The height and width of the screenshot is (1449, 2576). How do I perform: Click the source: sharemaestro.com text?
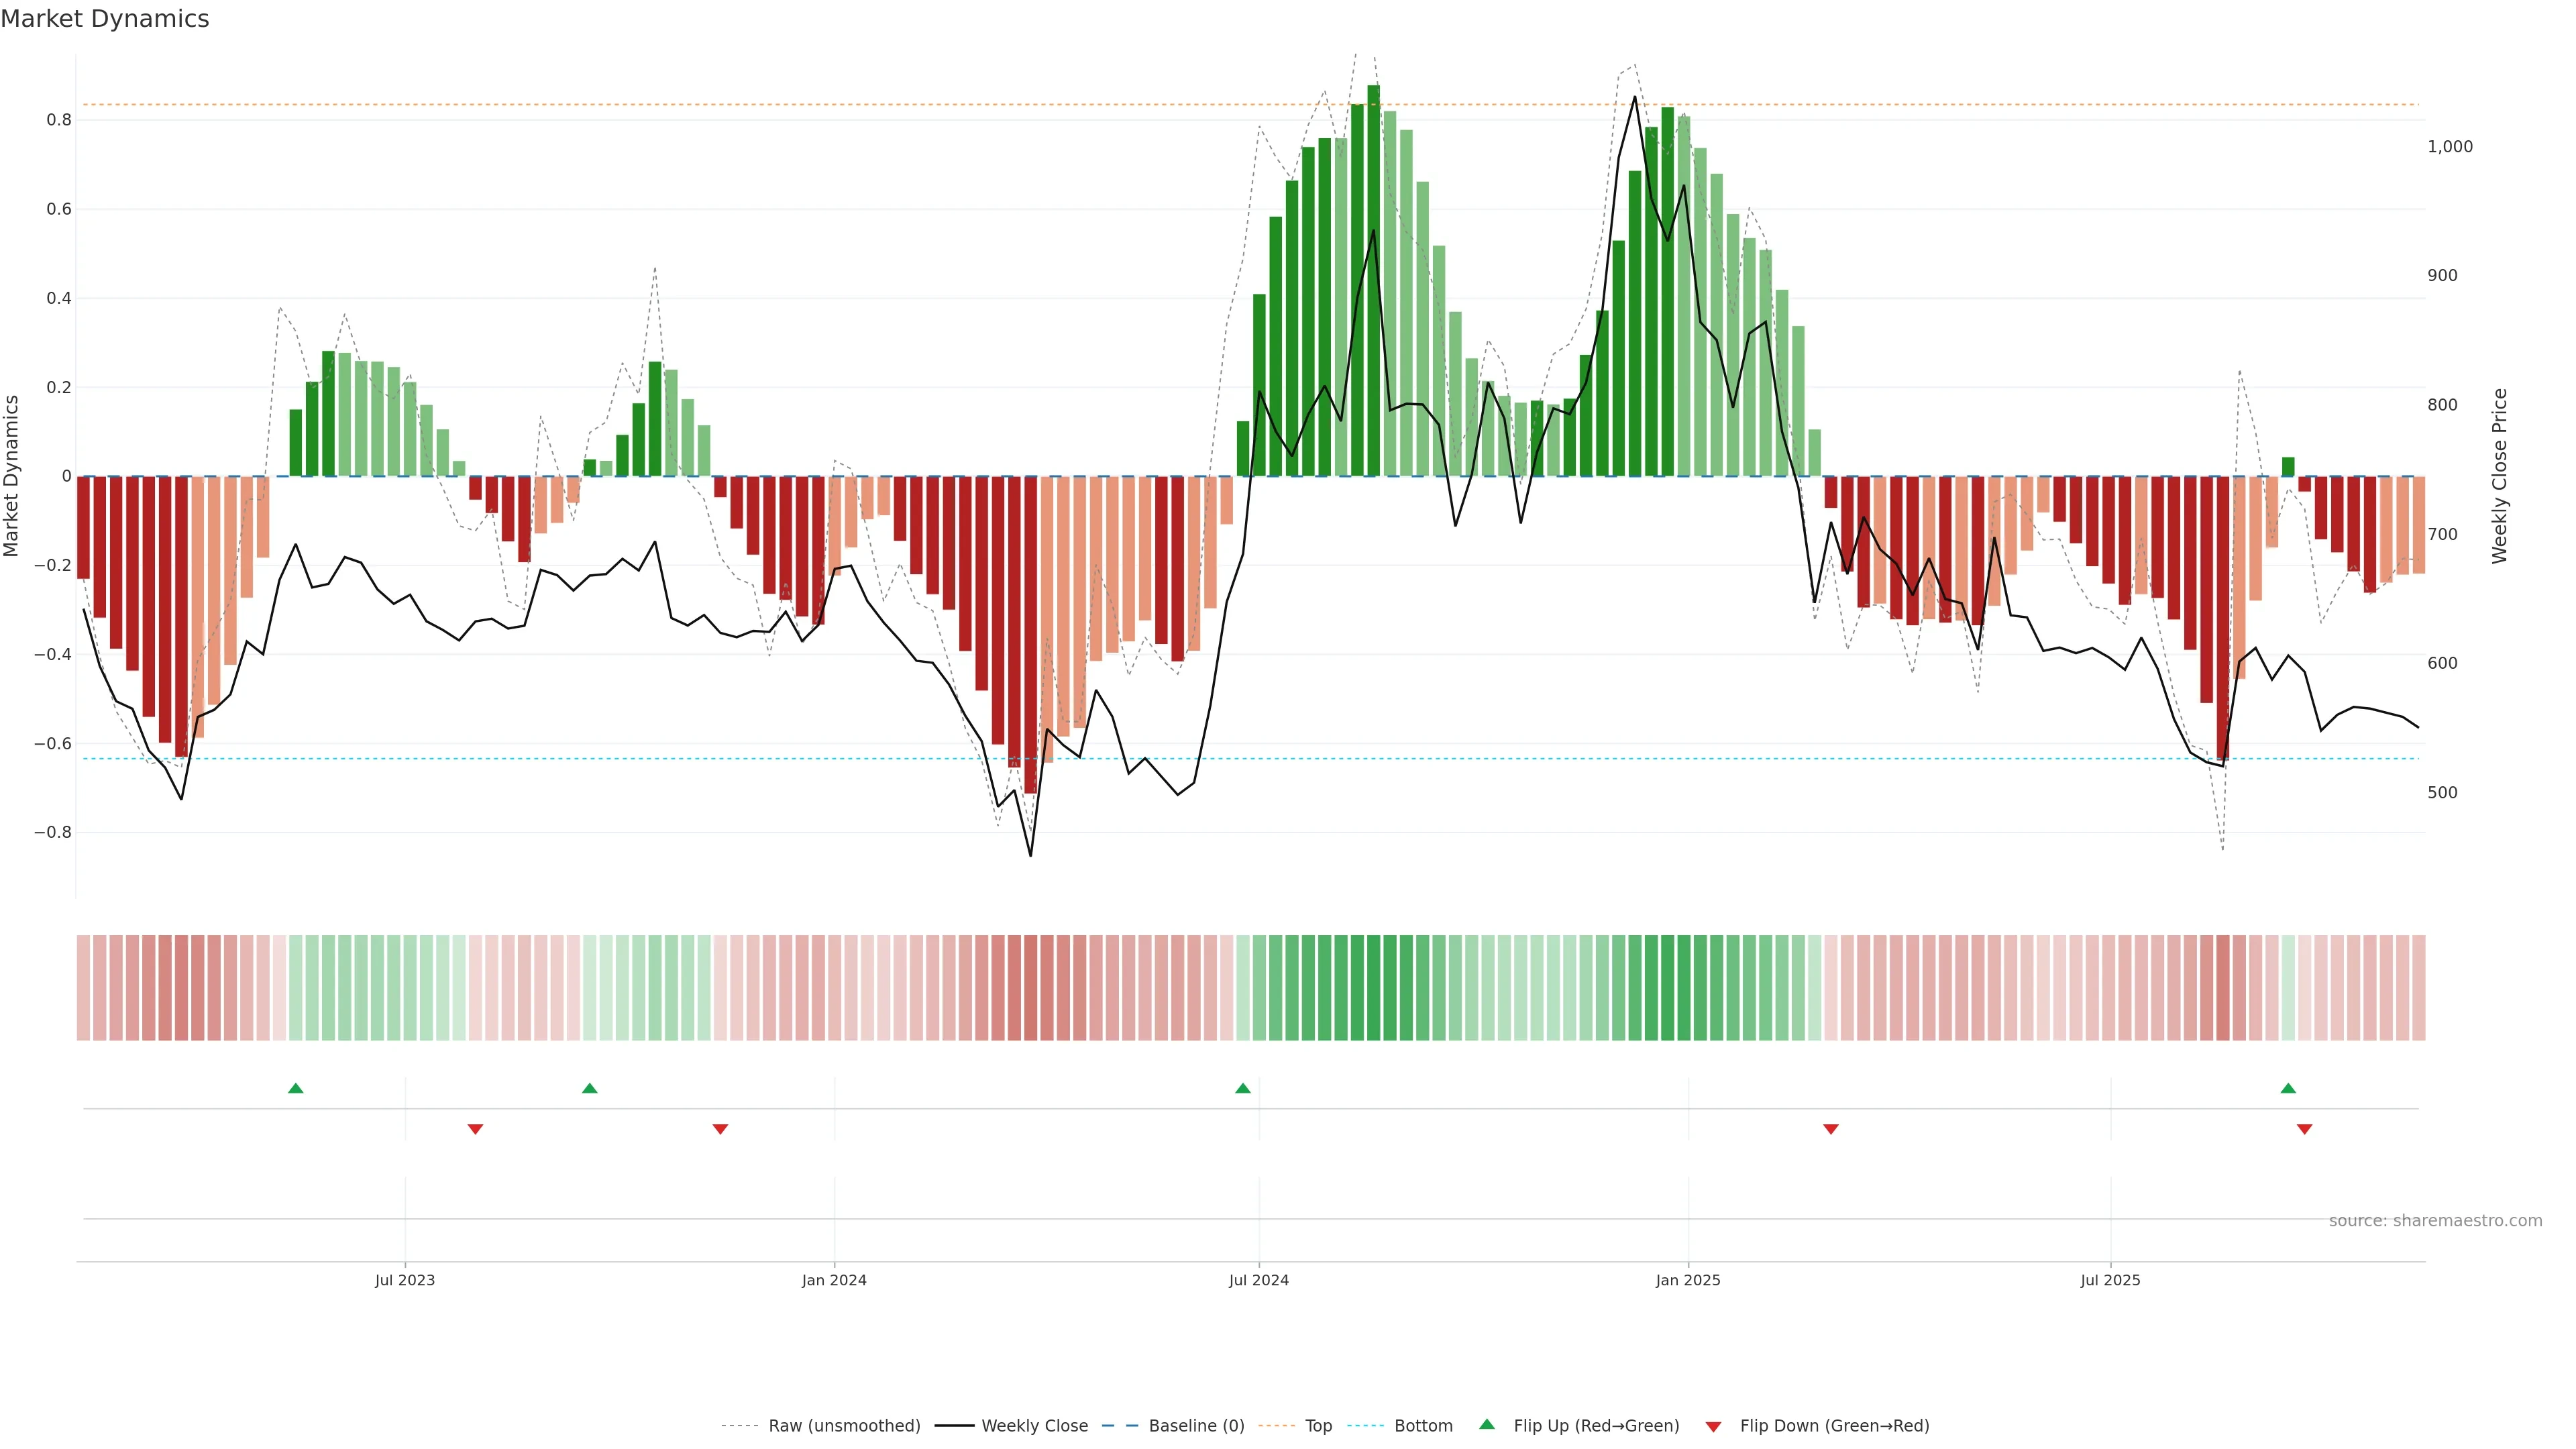pos(2435,1221)
